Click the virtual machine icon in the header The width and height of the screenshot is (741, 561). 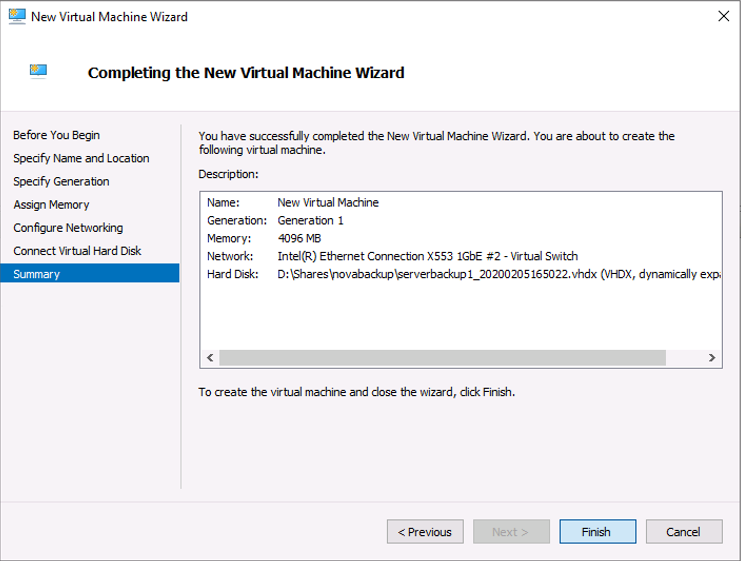coord(39,72)
